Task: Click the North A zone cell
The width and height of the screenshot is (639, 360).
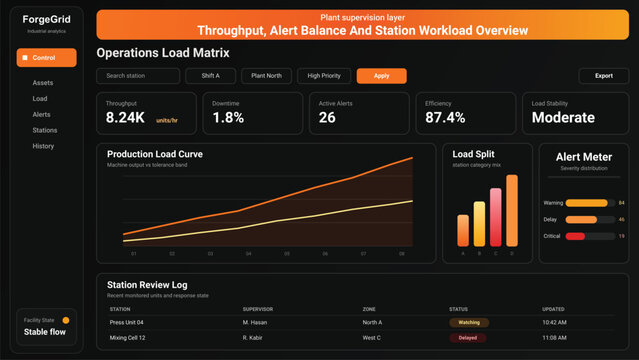Action: 372,322
